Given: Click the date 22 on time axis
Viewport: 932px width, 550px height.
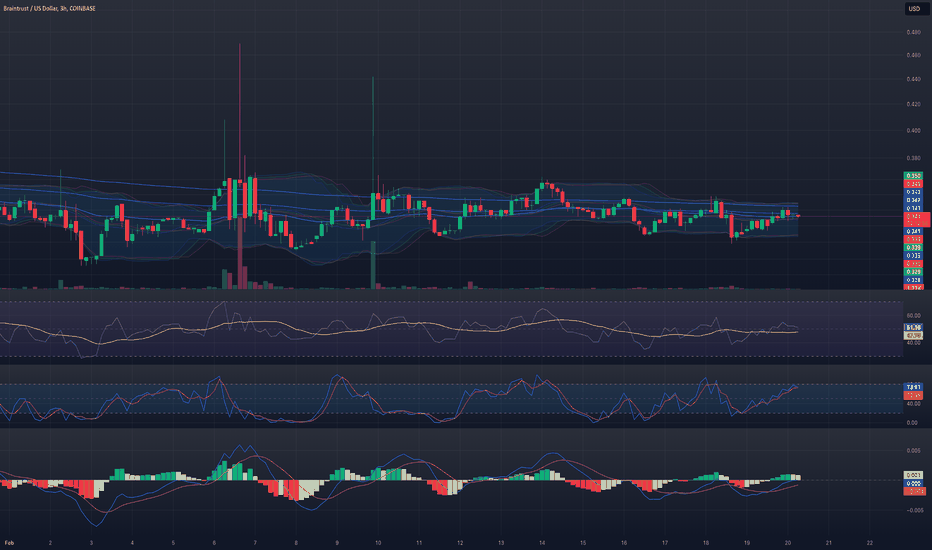Looking at the screenshot, I should click(x=870, y=543).
